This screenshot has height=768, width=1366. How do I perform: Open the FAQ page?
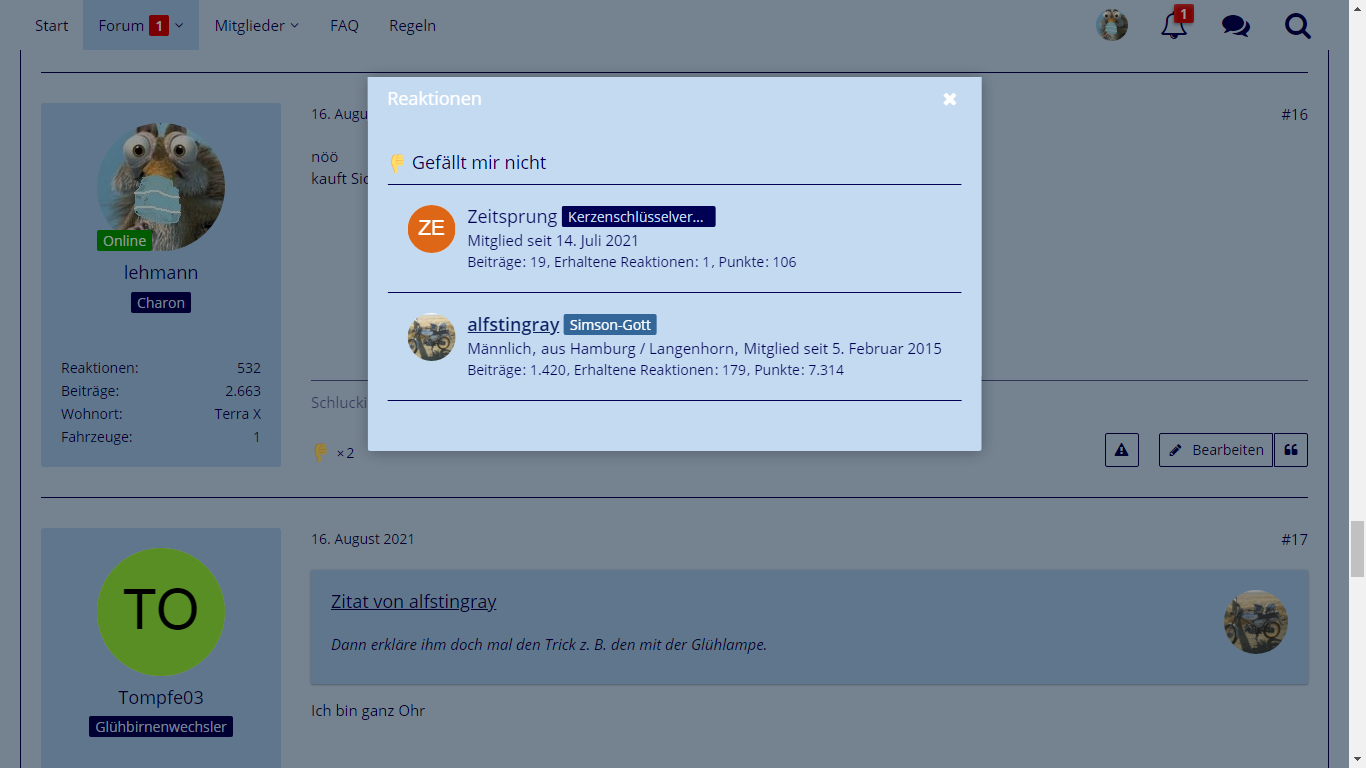coord(344,25)
